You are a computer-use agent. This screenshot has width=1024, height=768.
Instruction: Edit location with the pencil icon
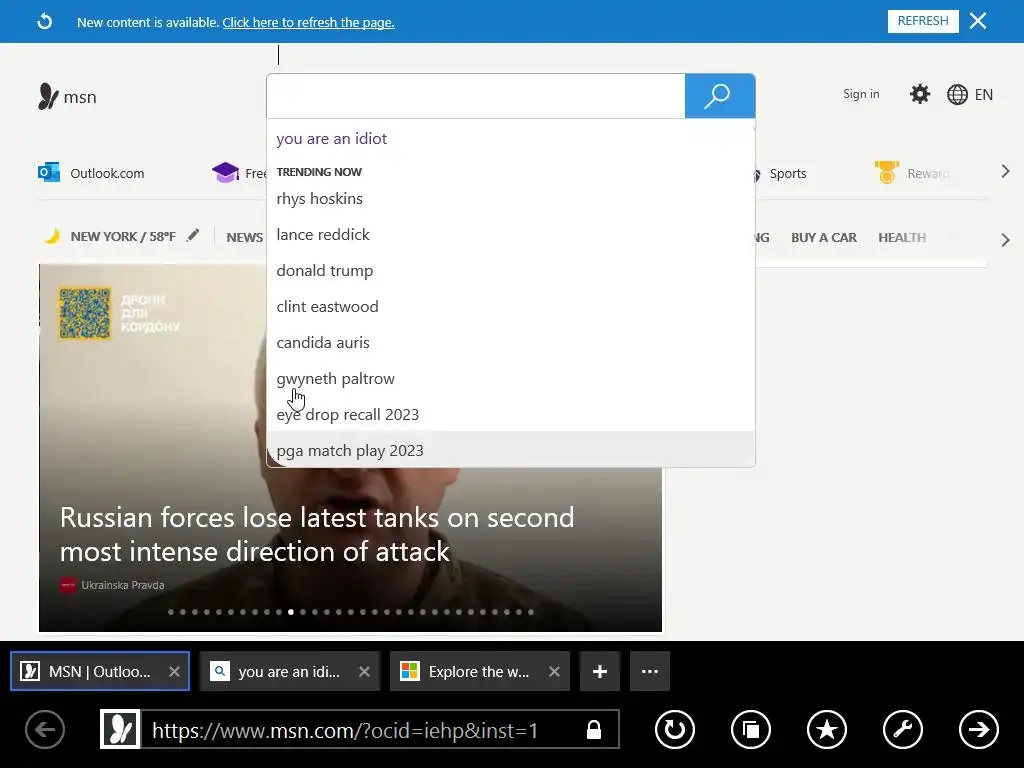click(x=193, y=236)
